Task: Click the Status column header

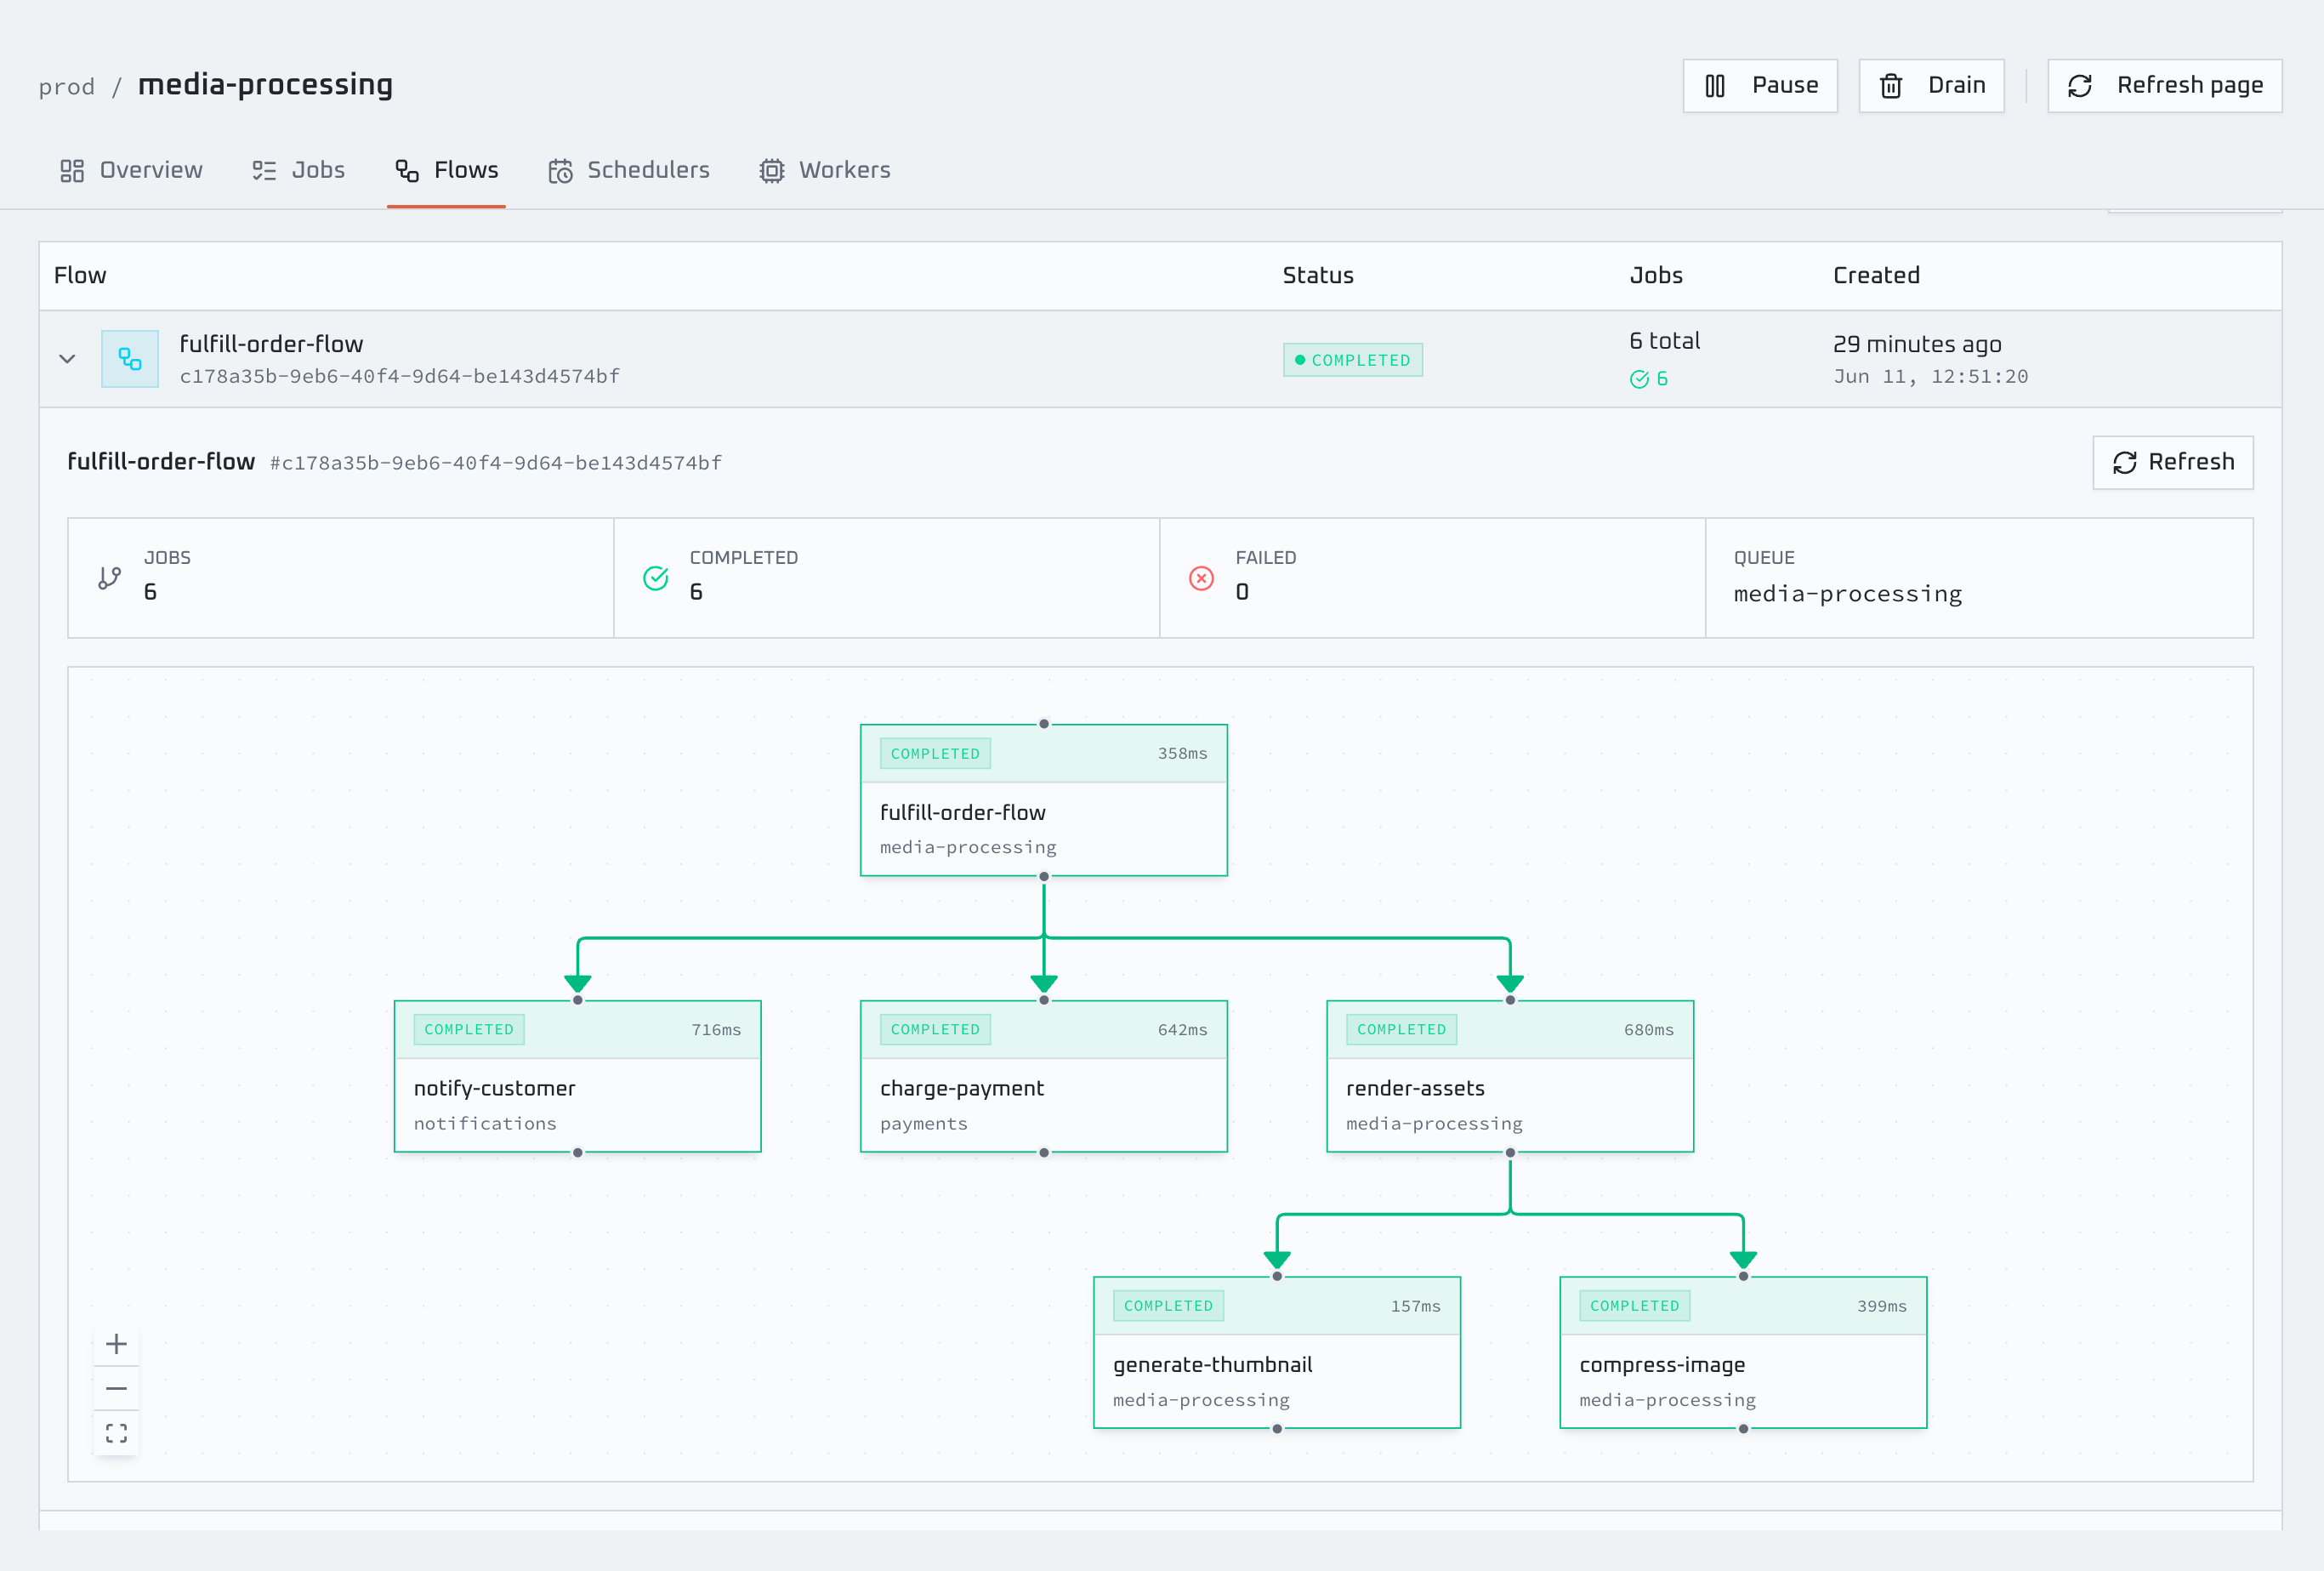Action: pyautogui.click(x=1317, y=275)
